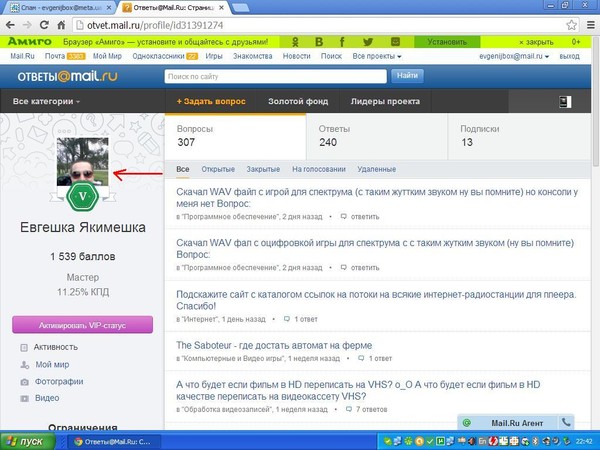The width and height of the screenshot is (600, 450).
Task: Click the En language indicator in tray
Action: (483, 442)
